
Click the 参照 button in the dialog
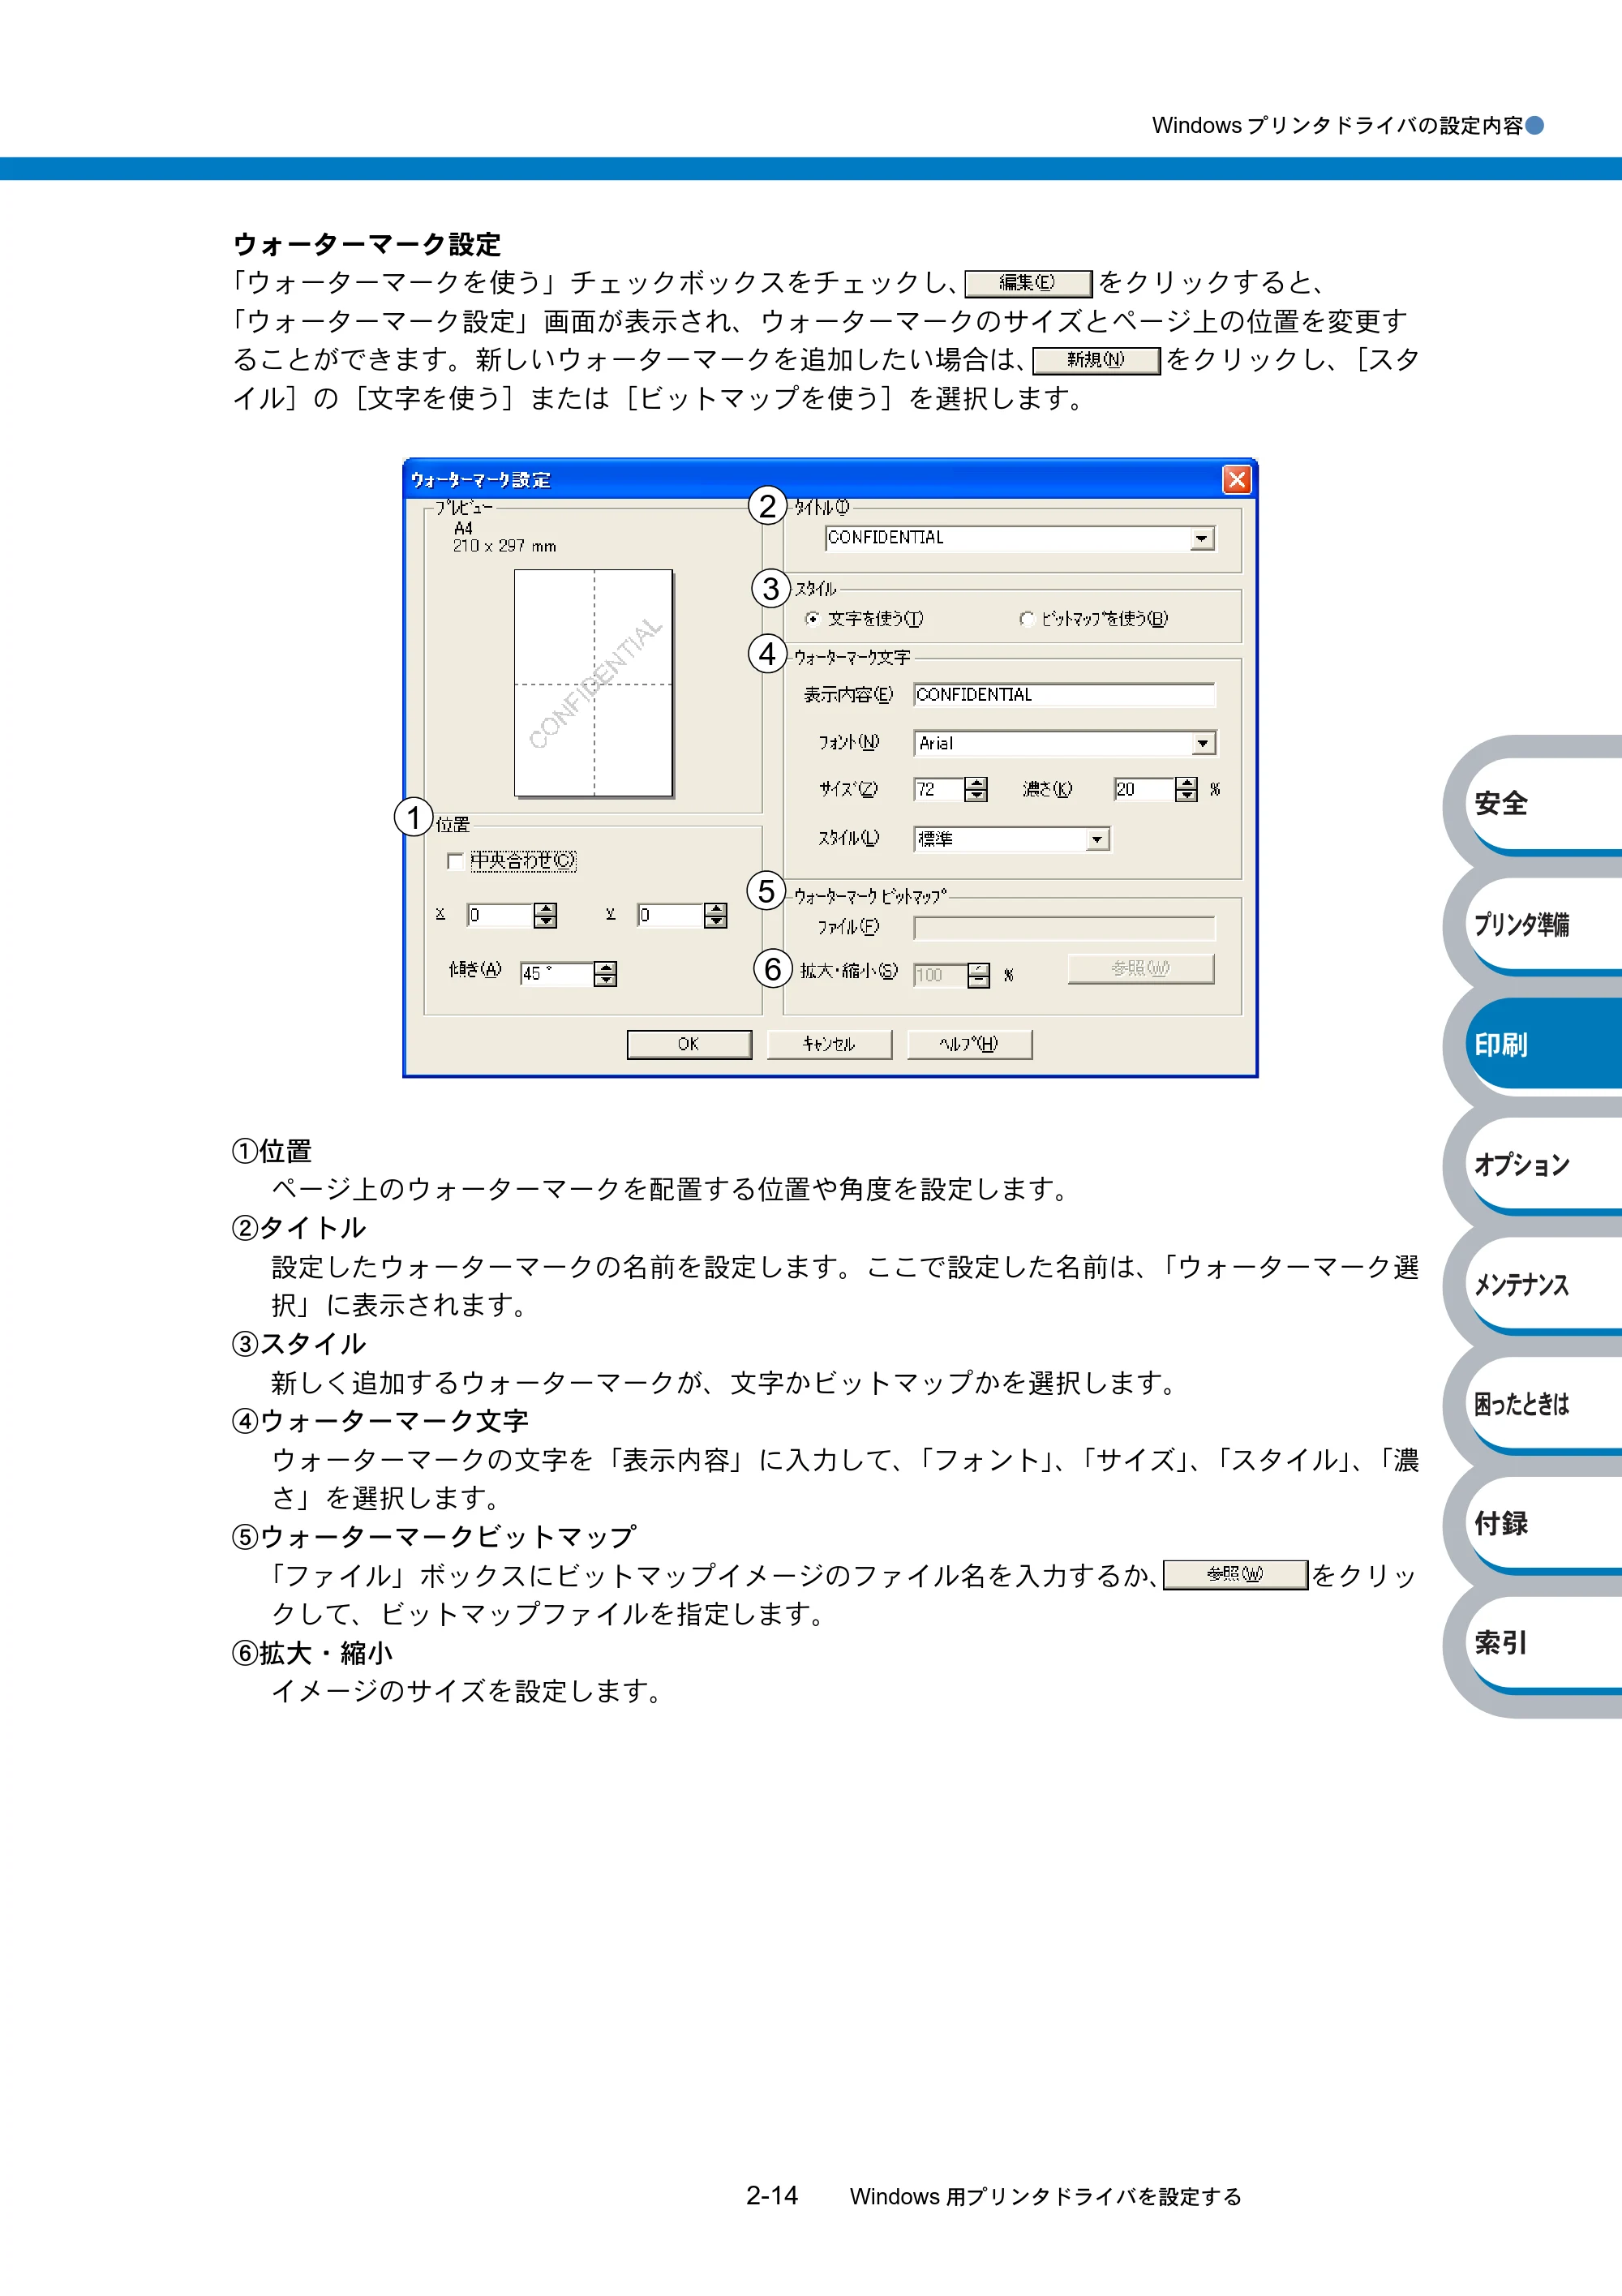coord(1141,969)
